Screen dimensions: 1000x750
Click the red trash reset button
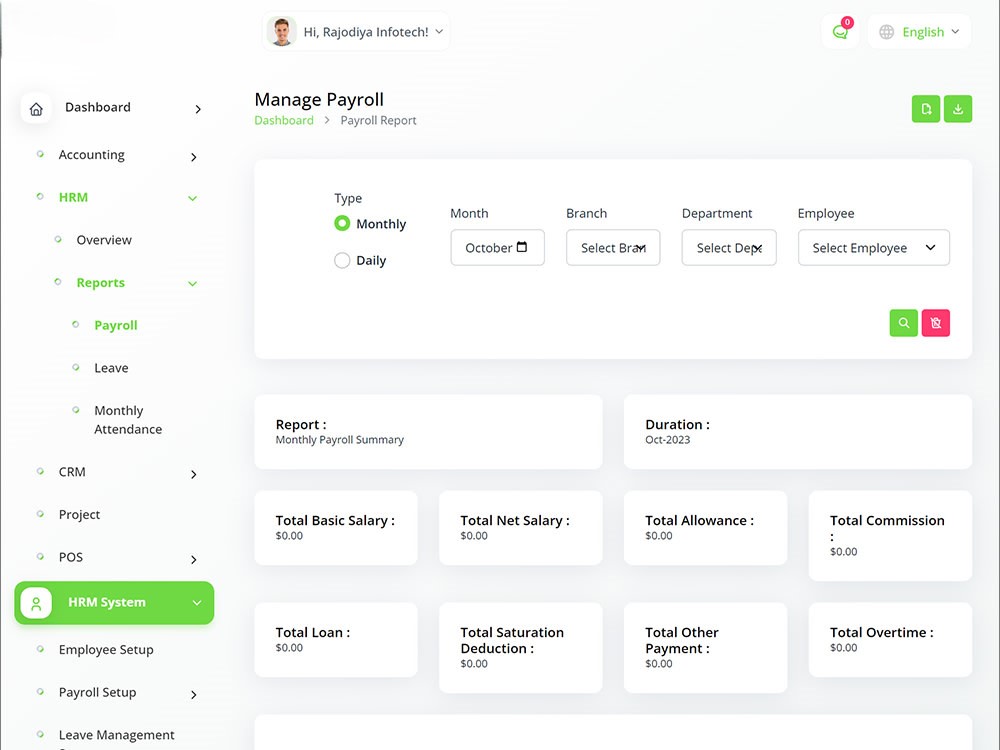(x=936, y=323)
